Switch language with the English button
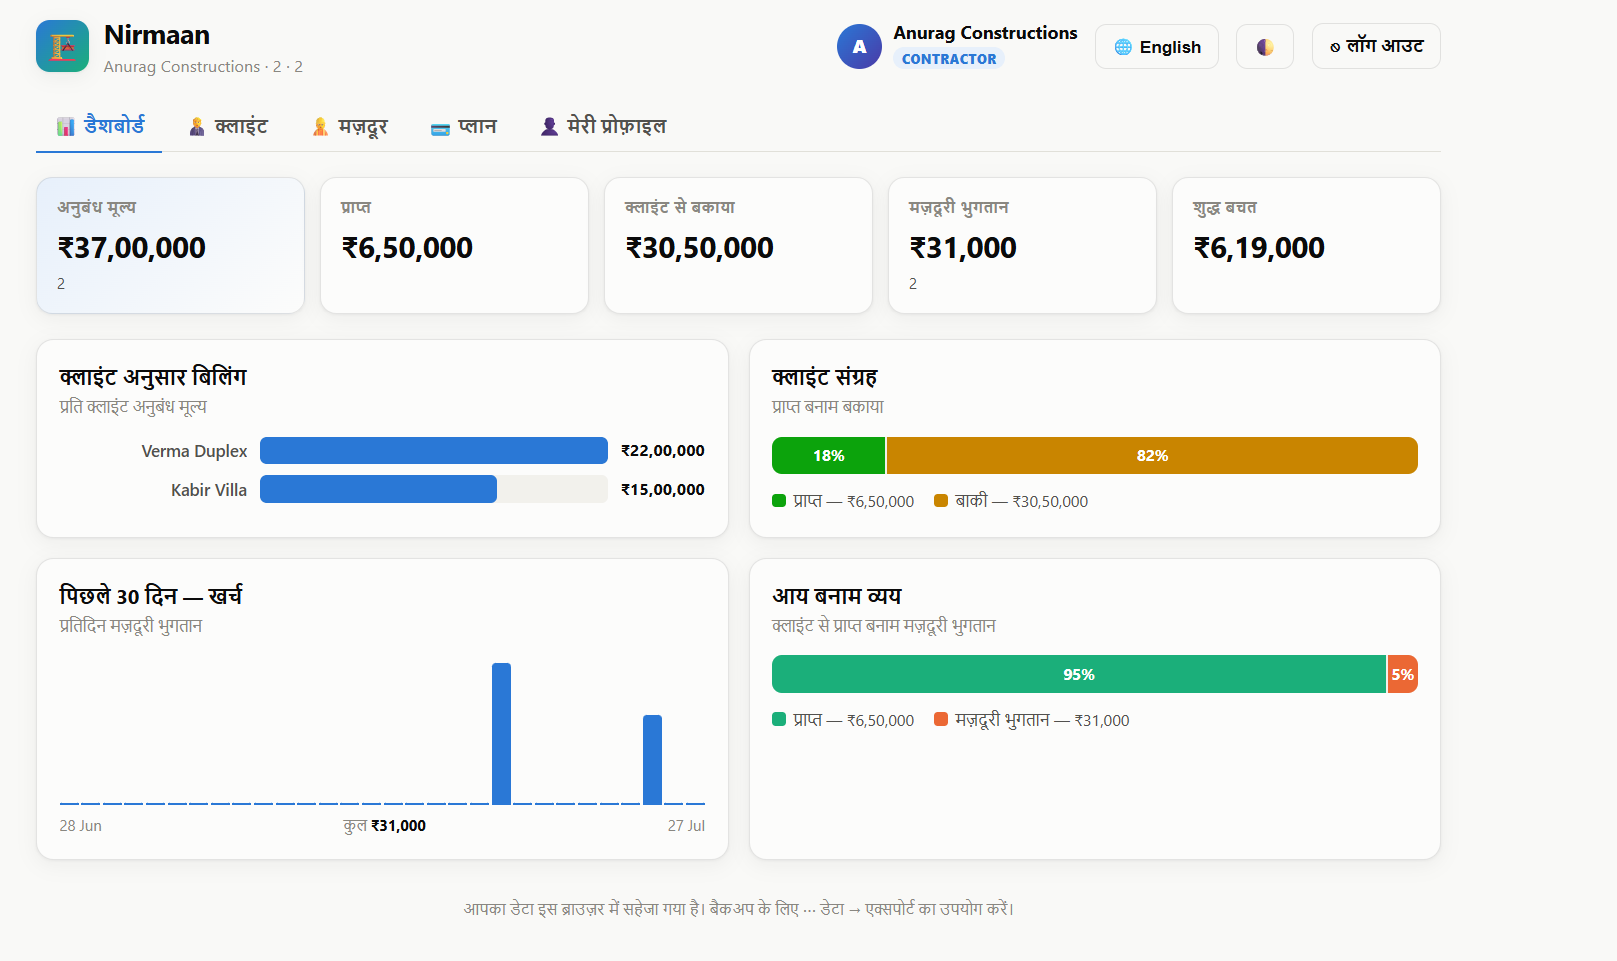Screen dimensions: 1617x961 coord(1157,47)
